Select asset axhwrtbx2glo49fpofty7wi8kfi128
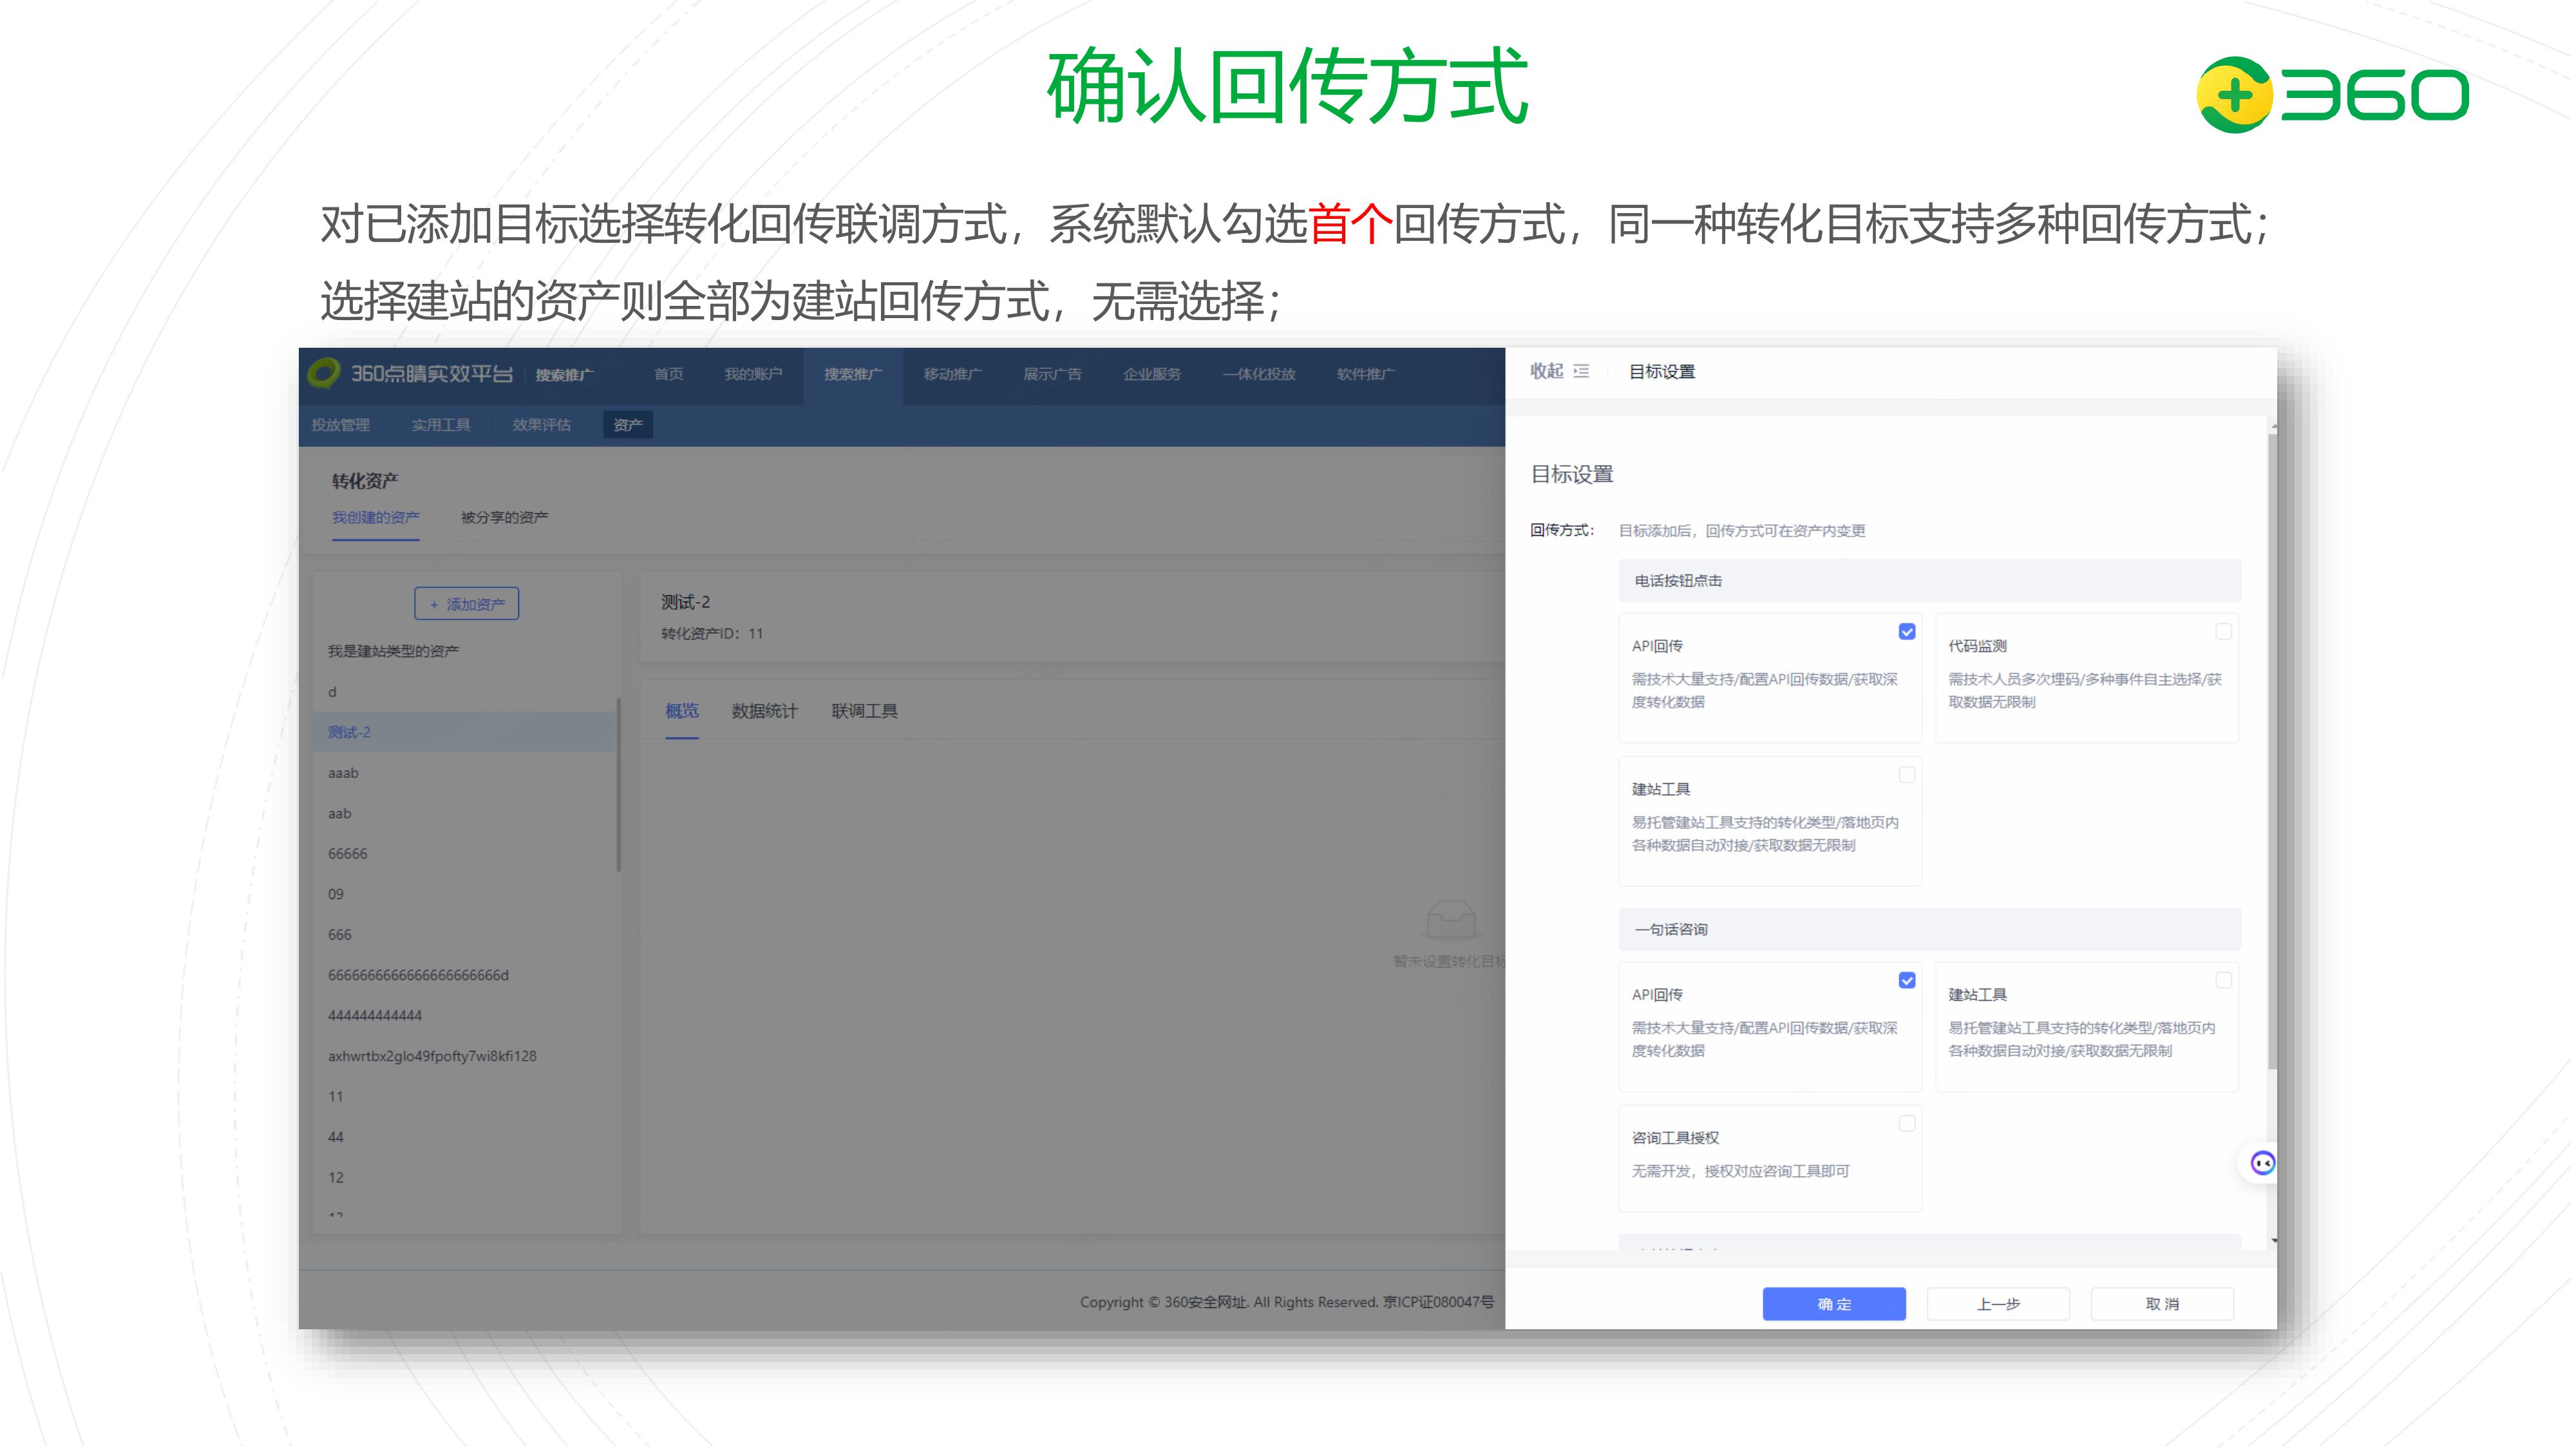 click(x=465, y=1056)
